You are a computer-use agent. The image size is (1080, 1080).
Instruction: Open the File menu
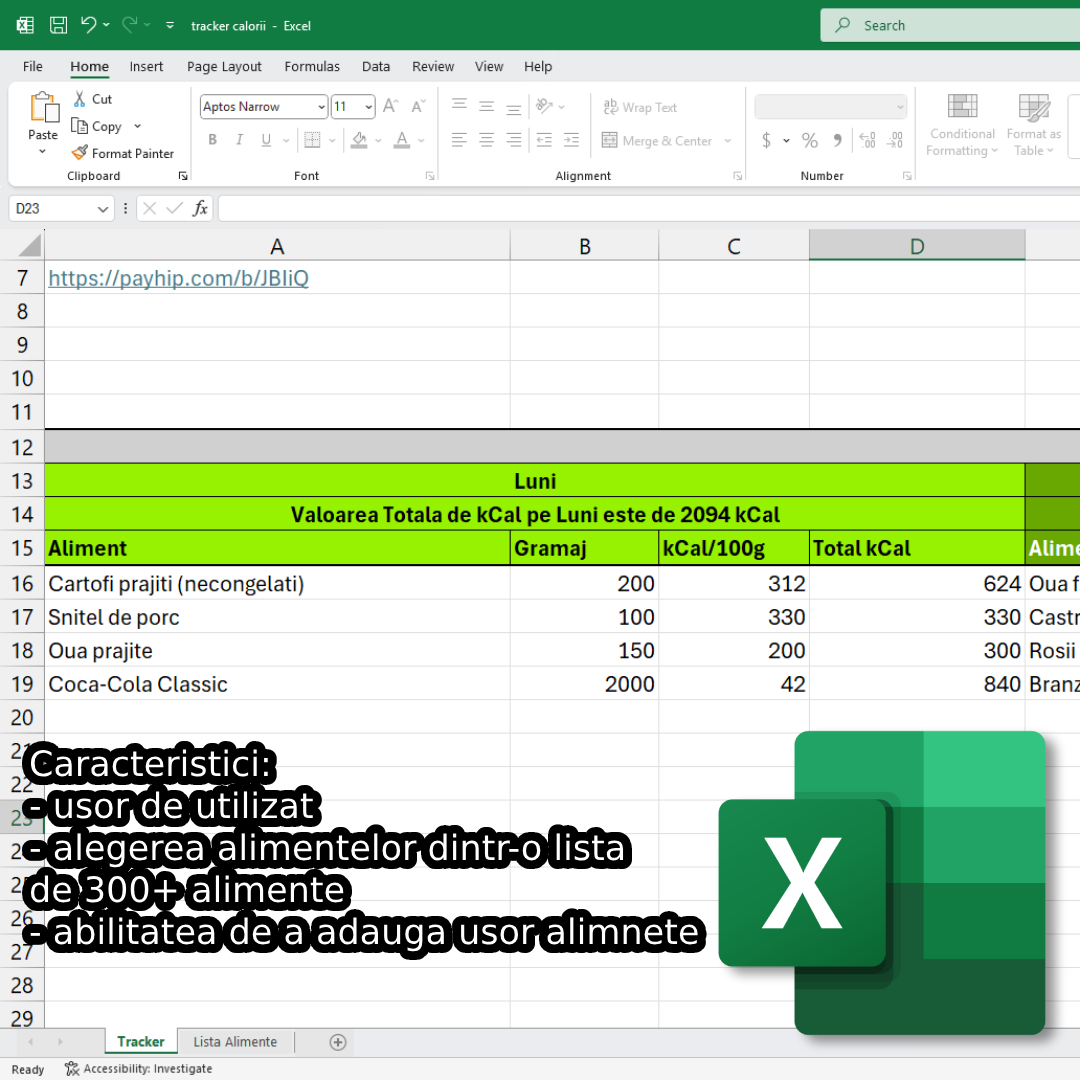pos(32,67)
